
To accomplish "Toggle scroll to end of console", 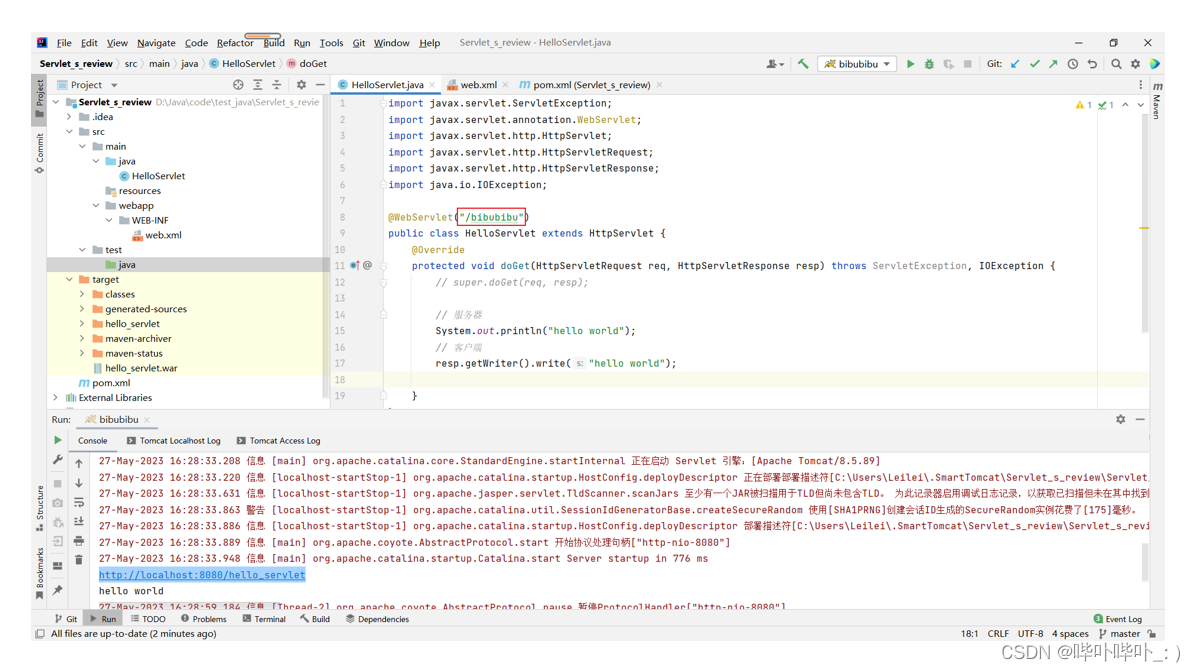I will tap(79, 522).
